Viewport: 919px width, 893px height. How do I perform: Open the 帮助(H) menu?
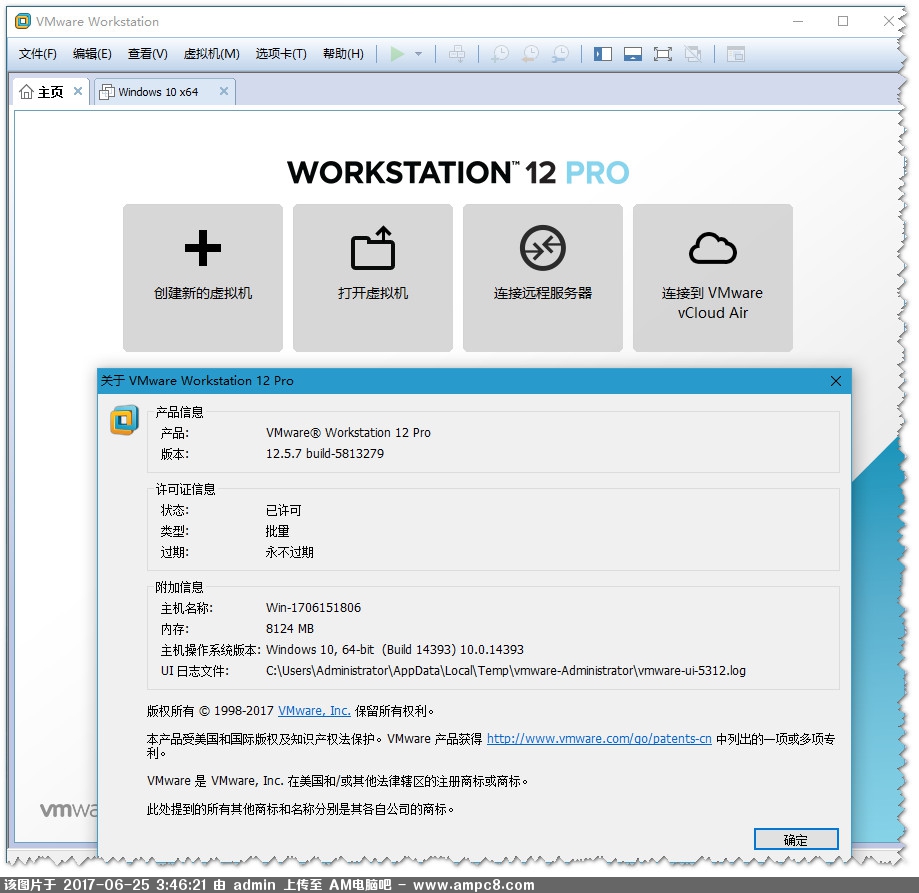pyautogui.click(x=343, y=54)
